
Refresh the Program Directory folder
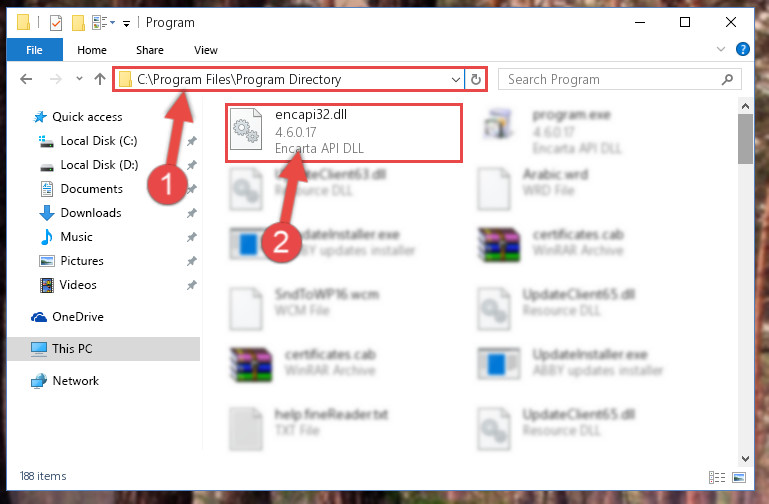475,79
